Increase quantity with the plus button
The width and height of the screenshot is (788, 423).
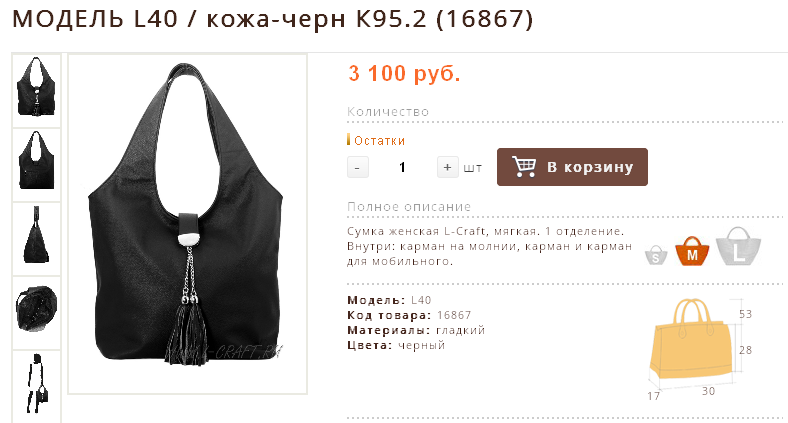coord(447,167)
